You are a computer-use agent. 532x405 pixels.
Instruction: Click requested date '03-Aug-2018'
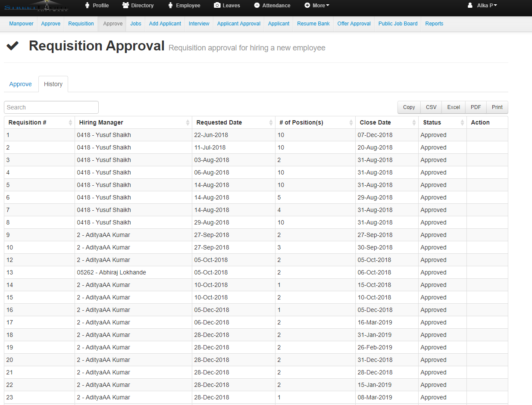click(x=211, y=160)
